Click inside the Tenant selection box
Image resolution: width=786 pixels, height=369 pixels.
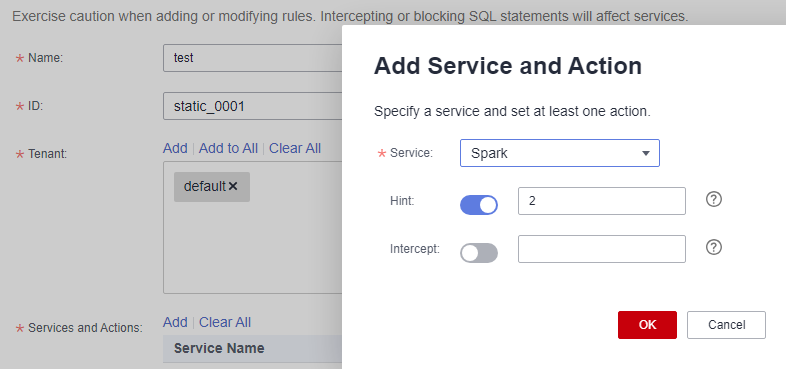(x=253, y=227)
